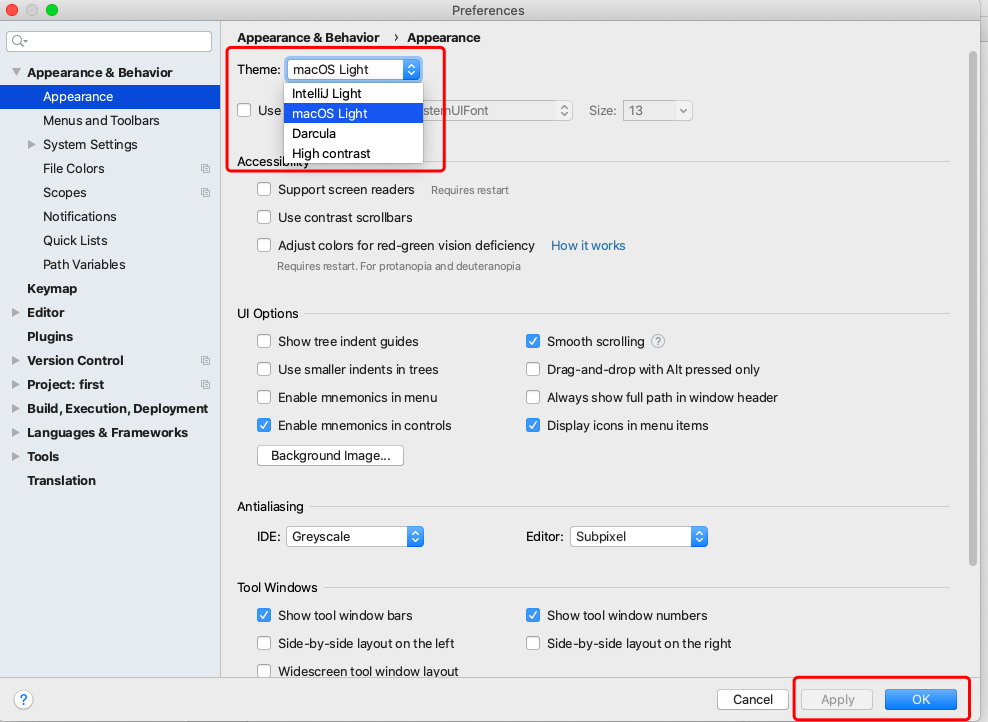Uncheck Display icons in menu items

(x=533, y=425)
